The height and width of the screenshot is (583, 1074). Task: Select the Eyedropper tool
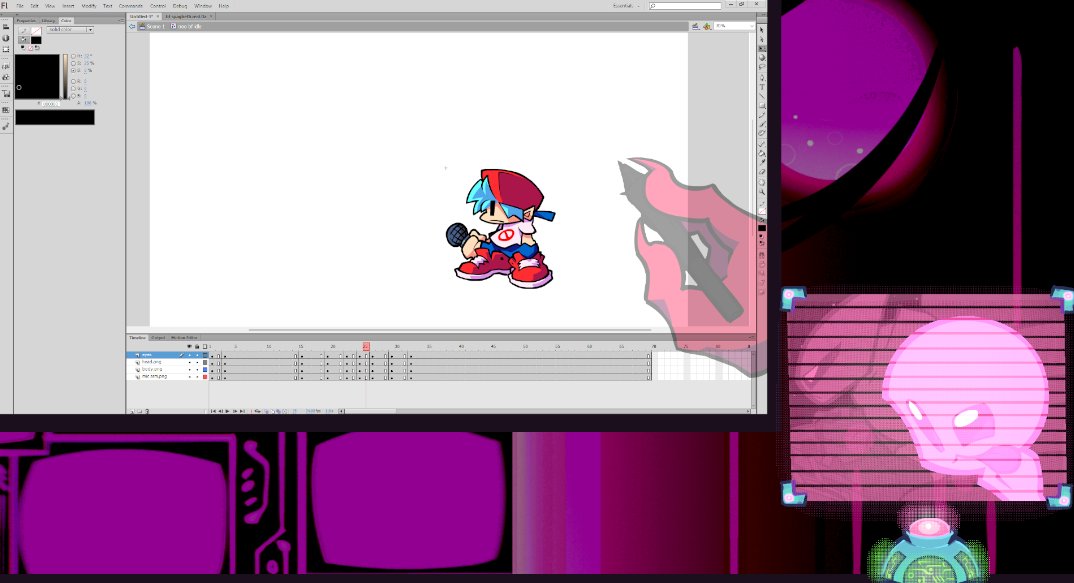click(761, 162)
